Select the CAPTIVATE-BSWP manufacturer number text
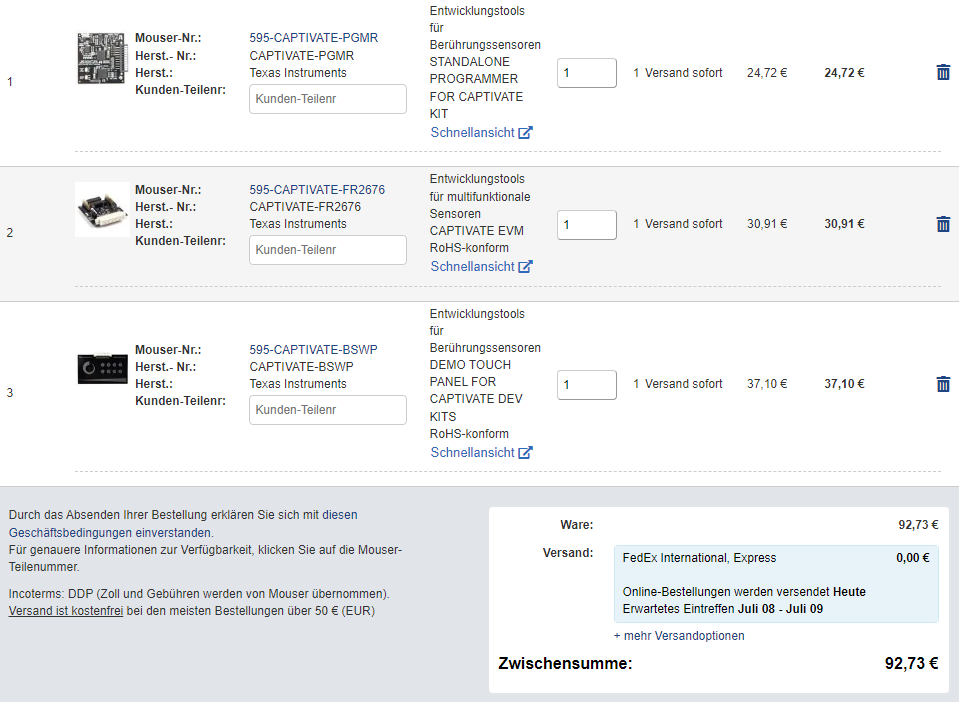 pyautogui.click(x=301, y=367)
